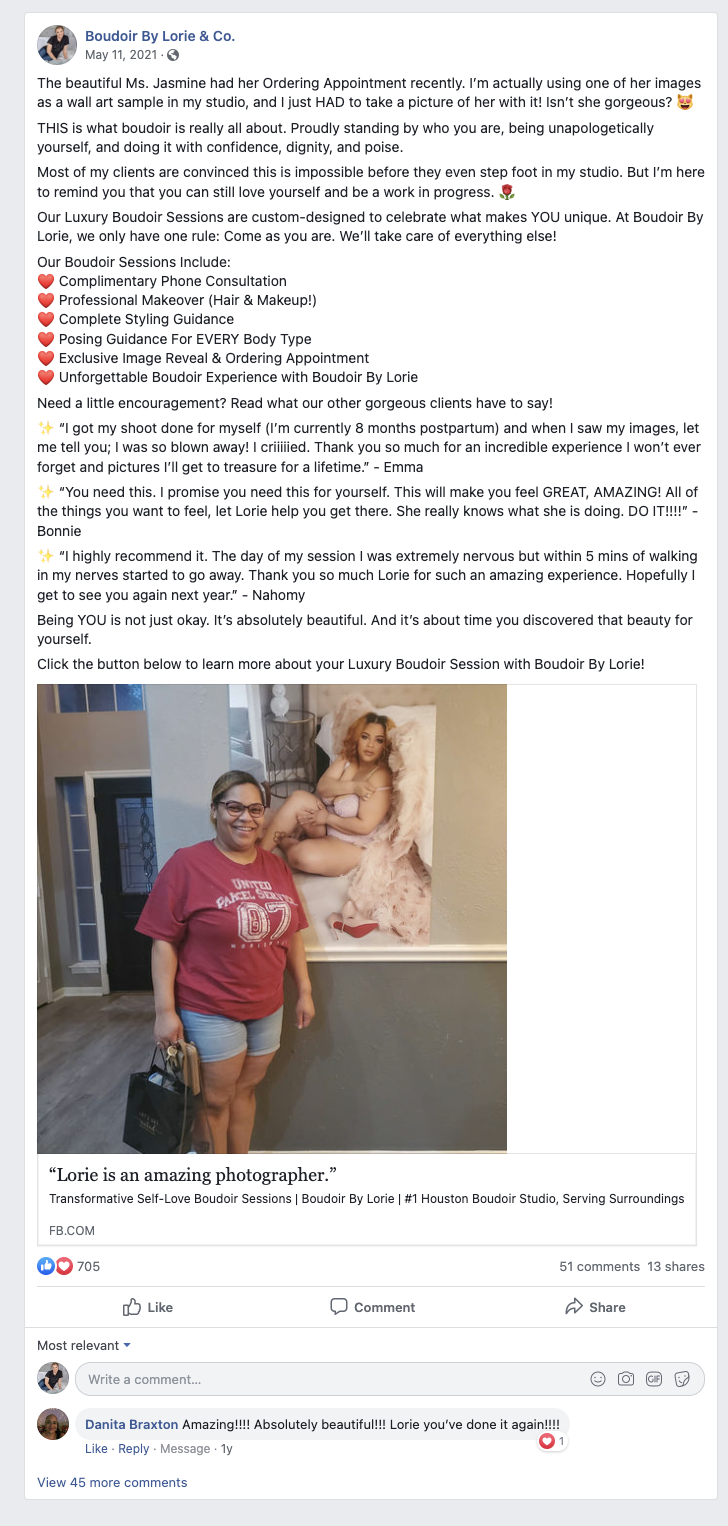The width and height of the screenshot is (728, 1526).
Task: Click the Comment button under post
Action: click(x=372, y=1307)
